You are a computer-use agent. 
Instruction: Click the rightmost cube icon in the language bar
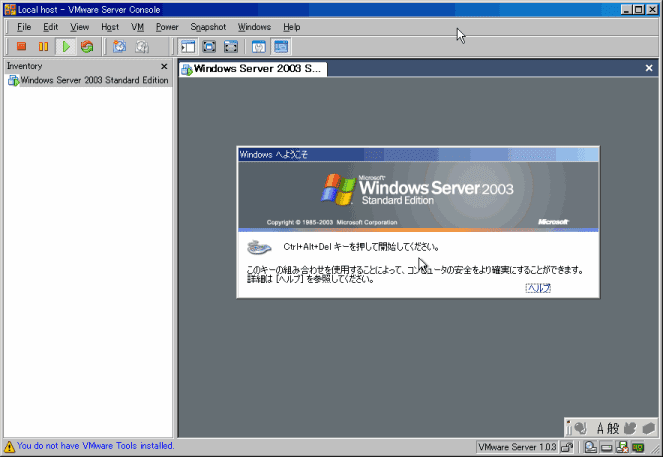click(649, 429)
